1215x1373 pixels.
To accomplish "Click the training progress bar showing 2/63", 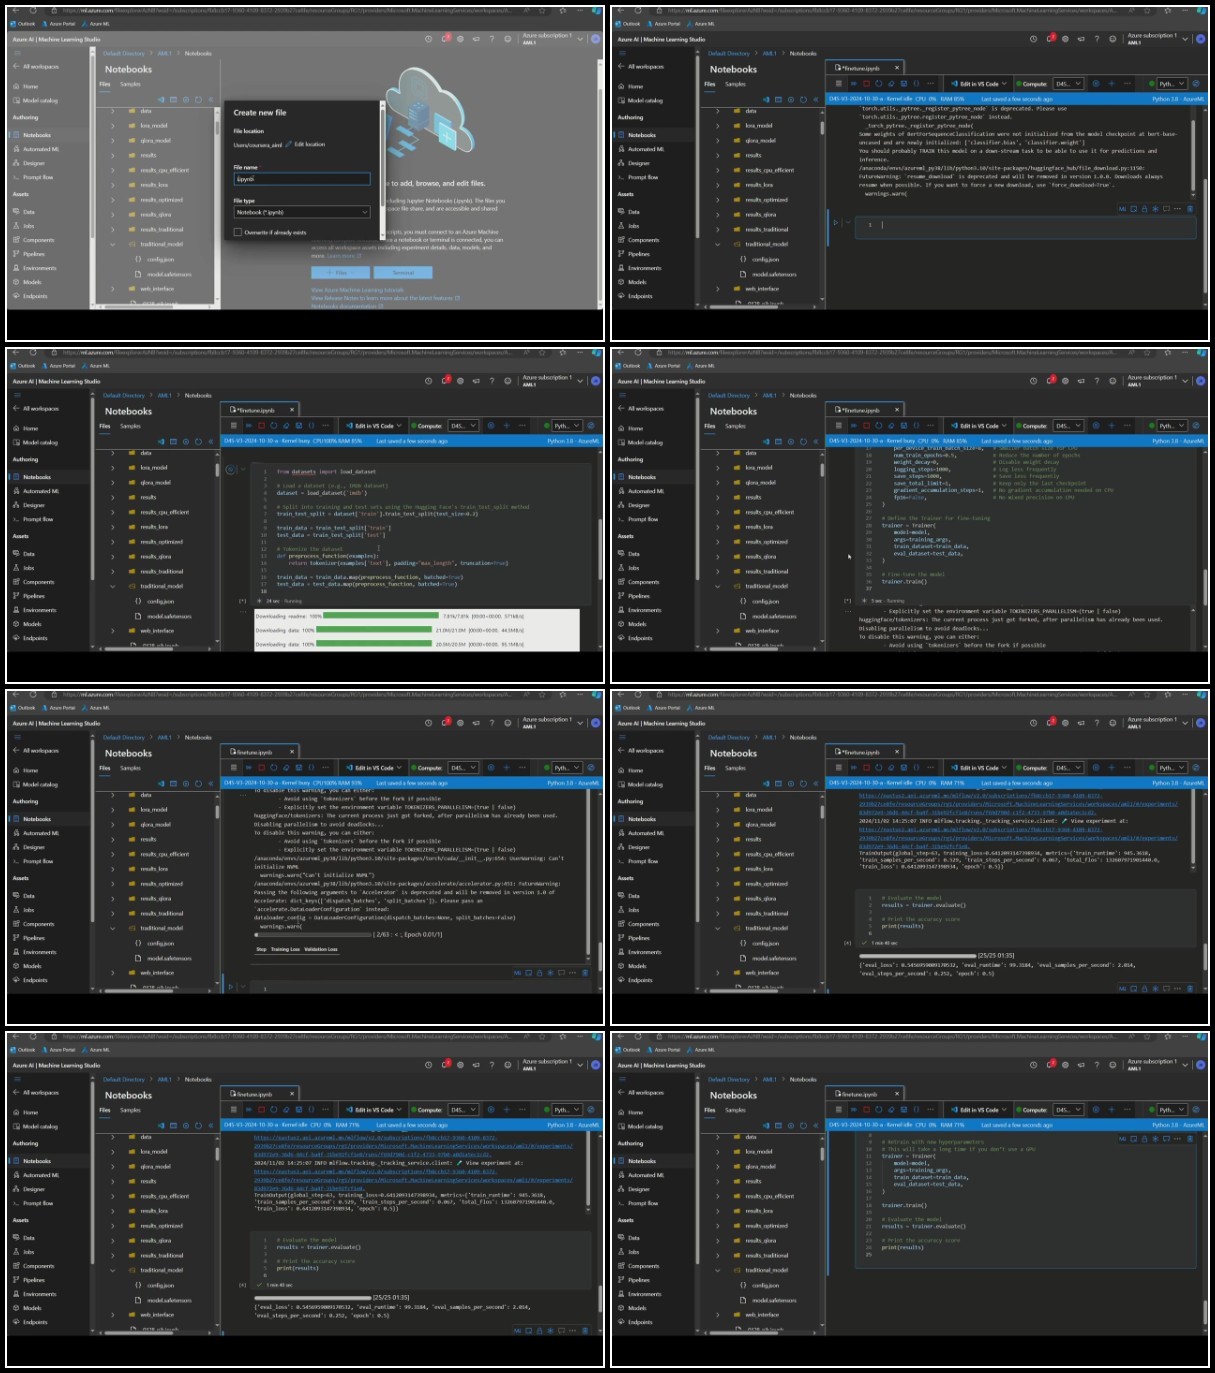I will pos(311,935).
